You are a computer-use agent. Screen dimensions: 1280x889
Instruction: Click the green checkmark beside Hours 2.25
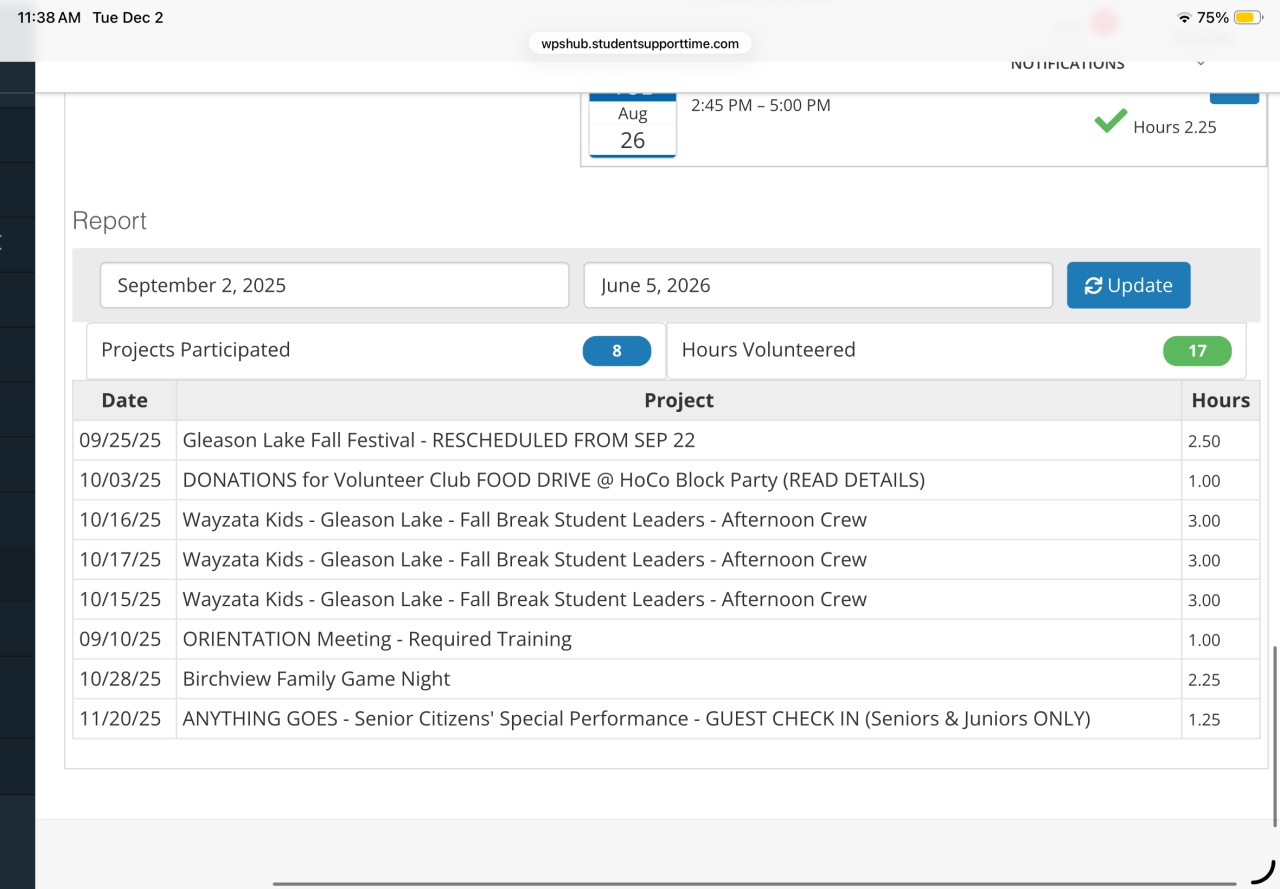click(1110, 122)
